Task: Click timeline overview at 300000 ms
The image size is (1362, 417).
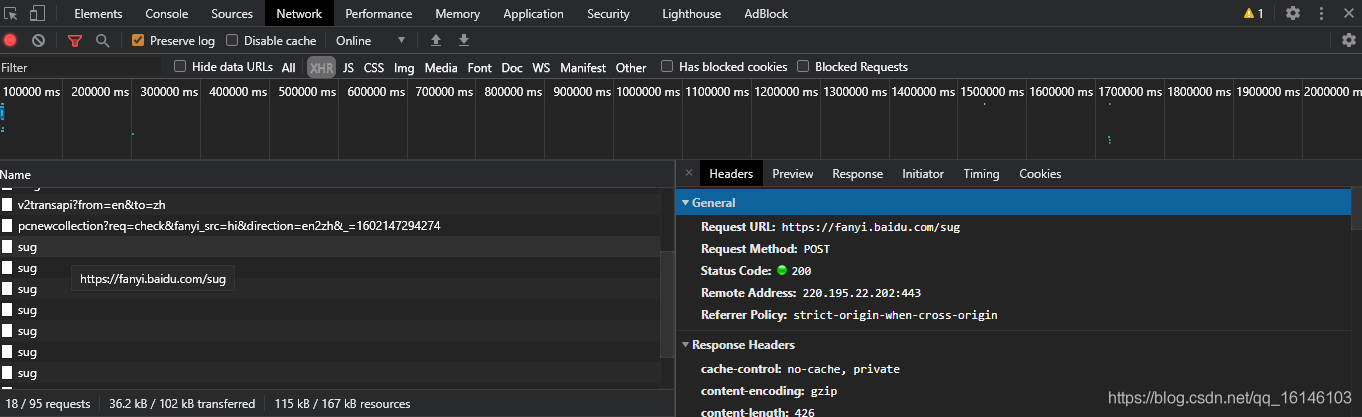Action: (x=167, y=92)
